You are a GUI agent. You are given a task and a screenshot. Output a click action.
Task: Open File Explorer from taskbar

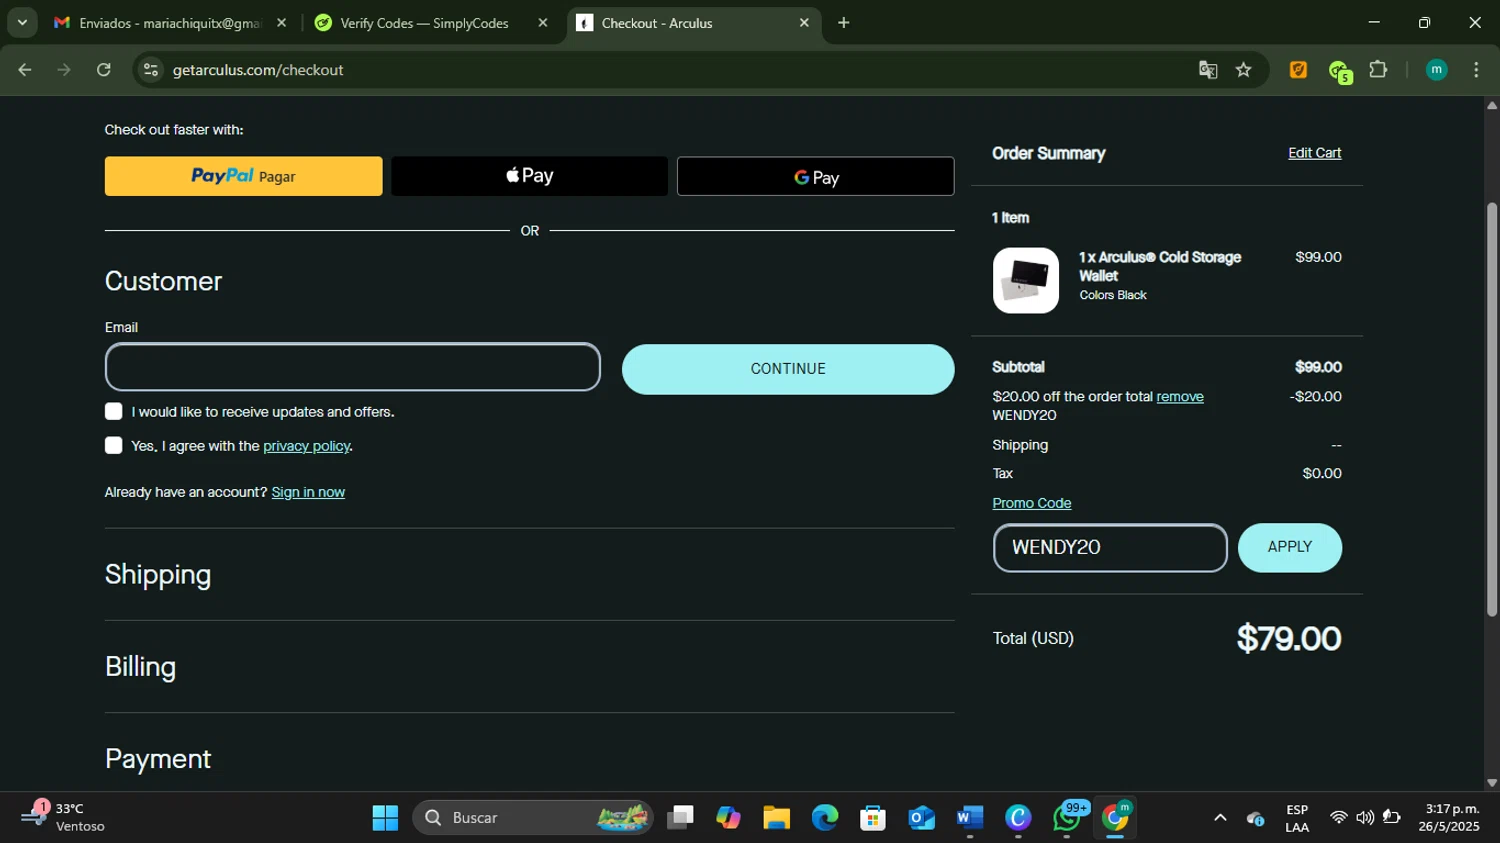(776, 818)
